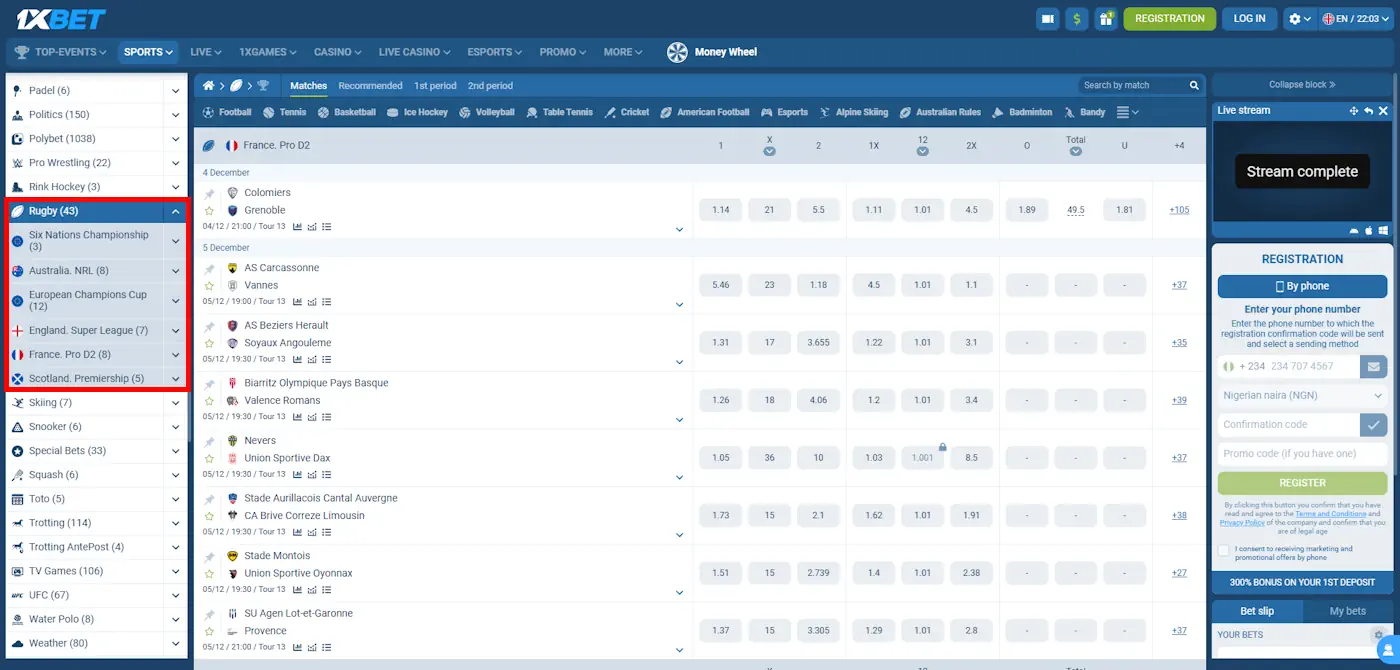Switch to the Recommended tab
Viewport: 1400px width, 670px height.
pyautogui.click(x=370, y=85)
